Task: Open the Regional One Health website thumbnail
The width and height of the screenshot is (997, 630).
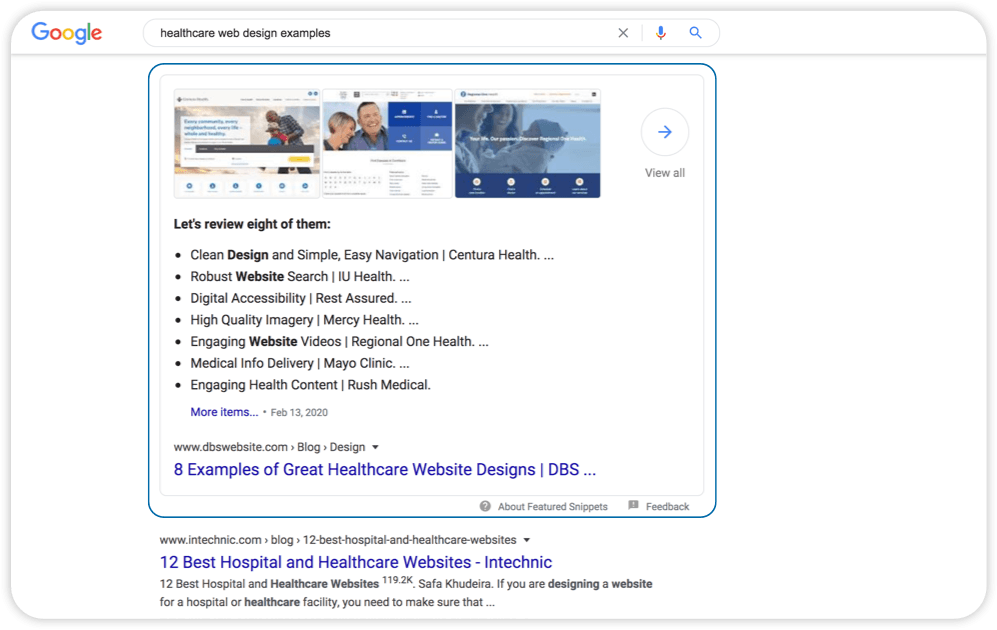Action: [x=528, y=144]
